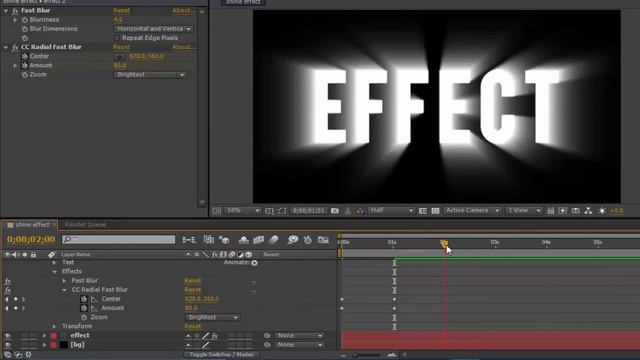
Task: Select the shine effect composition viewer tab
Action: [243, 2]
